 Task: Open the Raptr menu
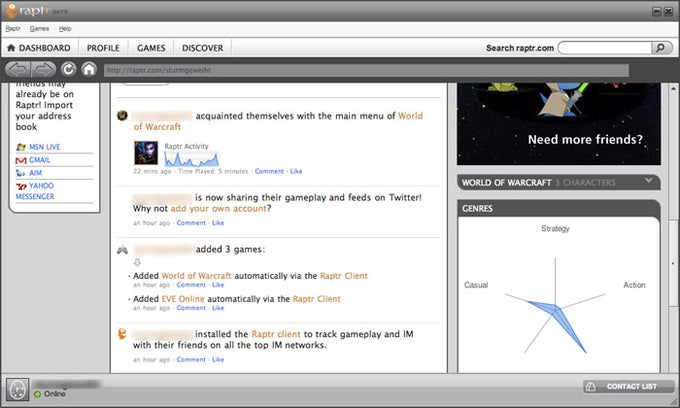[x=13, y=29]
